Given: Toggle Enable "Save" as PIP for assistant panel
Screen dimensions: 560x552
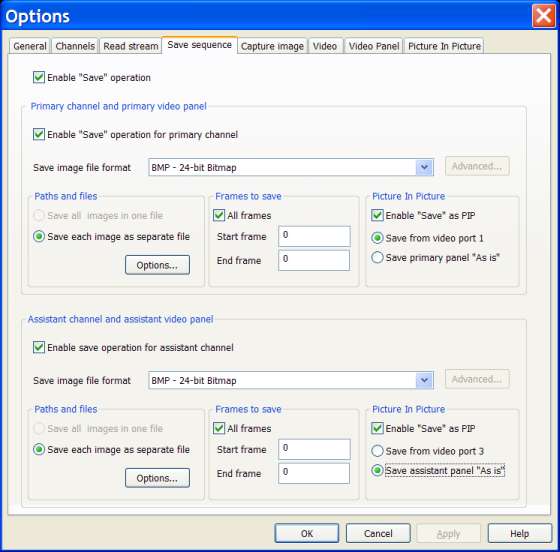Looking at the screenshot, I should tap(377, 428).
